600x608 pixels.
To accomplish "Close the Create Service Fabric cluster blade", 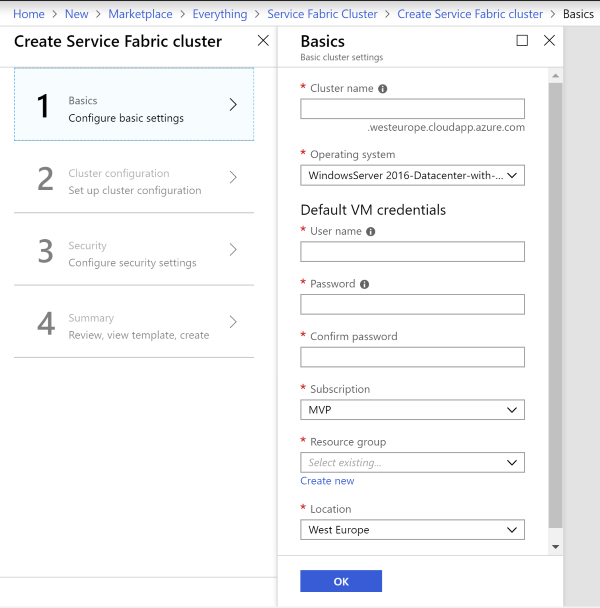I will [263, 41].
